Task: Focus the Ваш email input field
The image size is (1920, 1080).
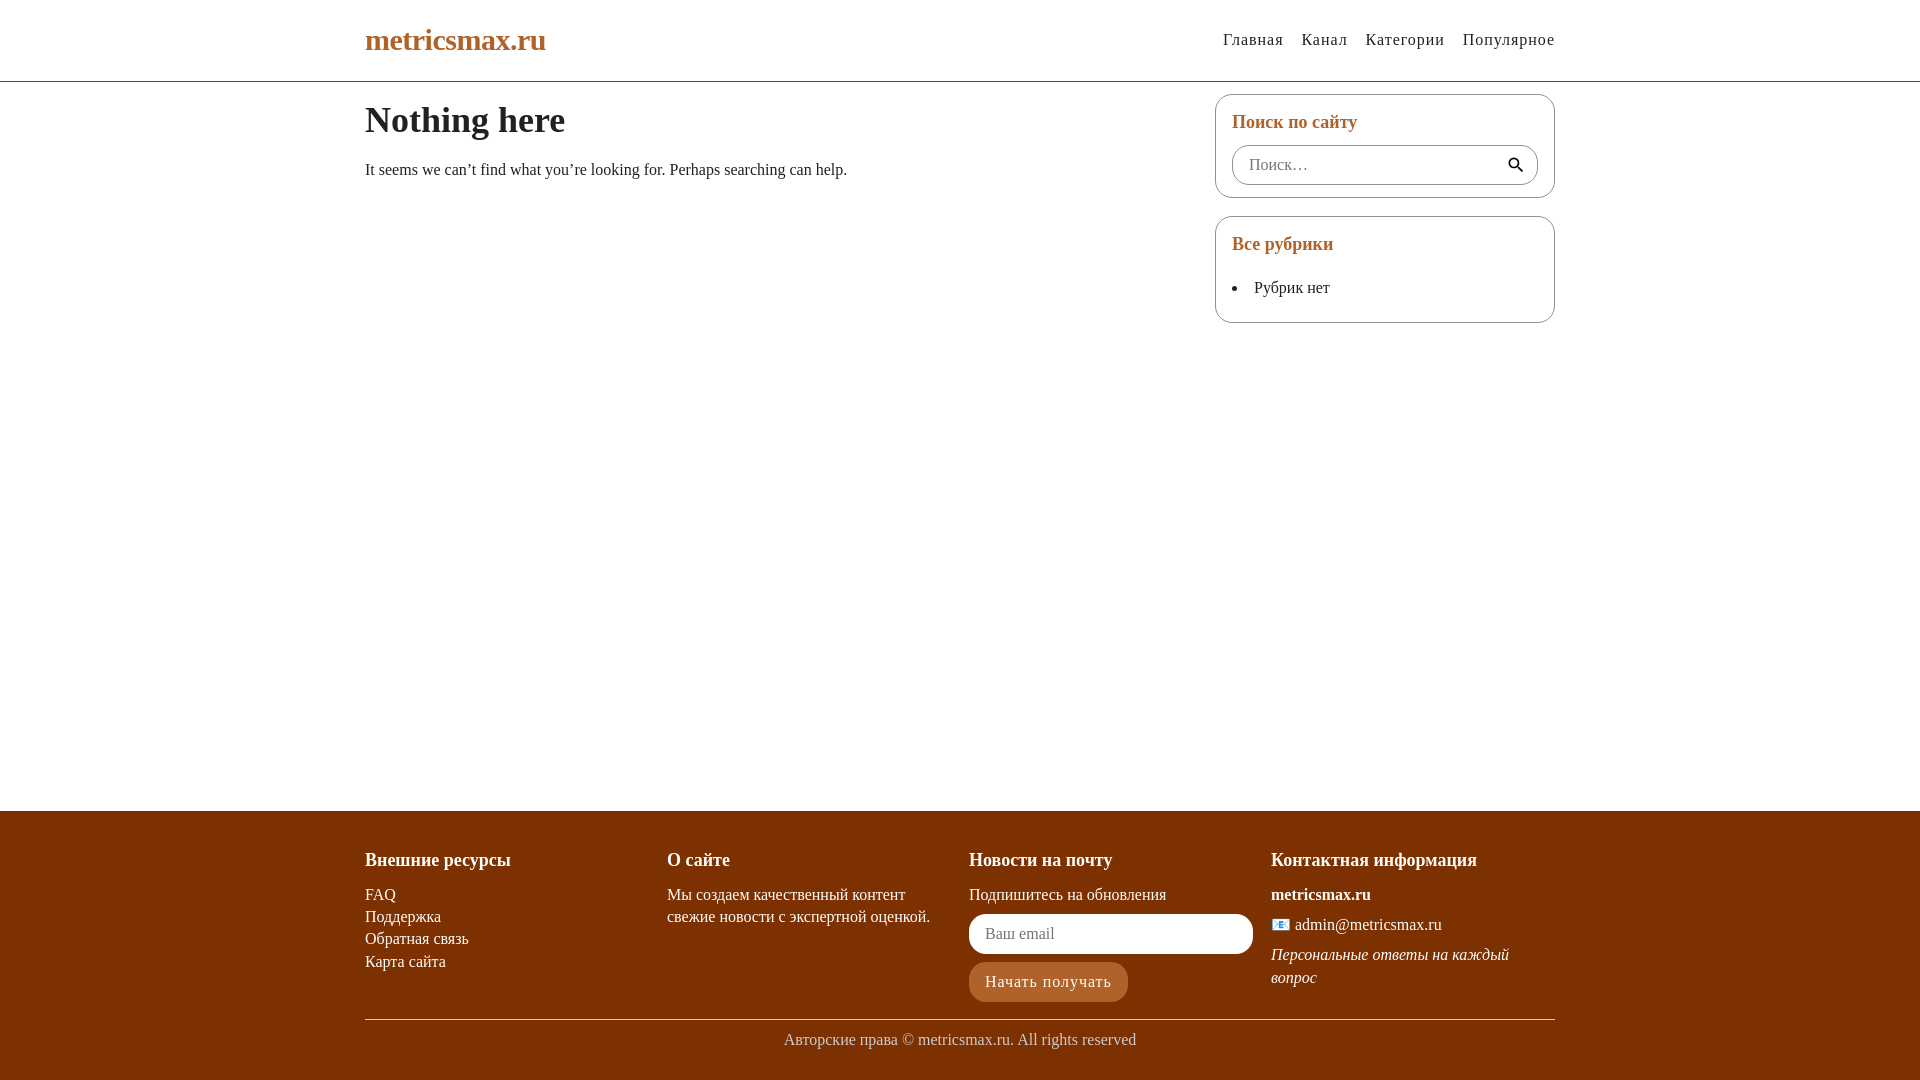Action: coord(1110,934)
